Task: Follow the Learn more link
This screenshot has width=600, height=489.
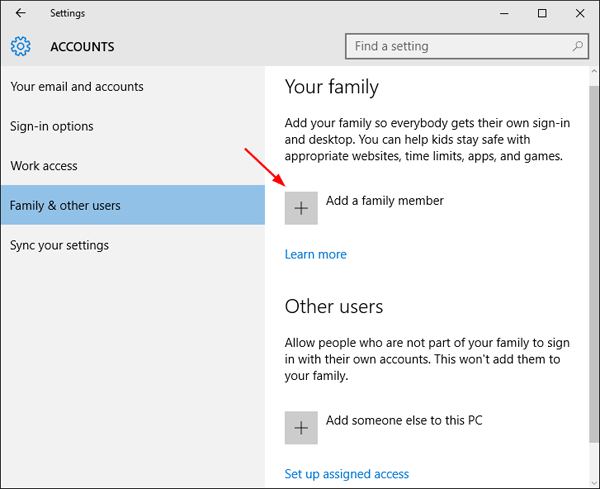Action: pos(316,254)
